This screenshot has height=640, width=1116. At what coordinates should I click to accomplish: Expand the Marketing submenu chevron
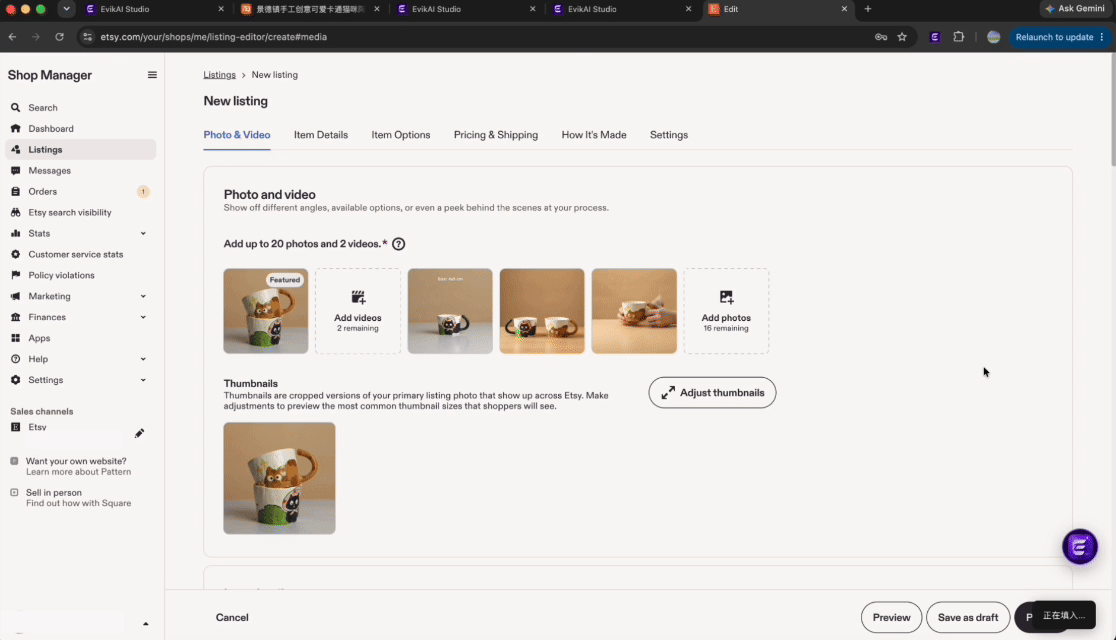143,296
